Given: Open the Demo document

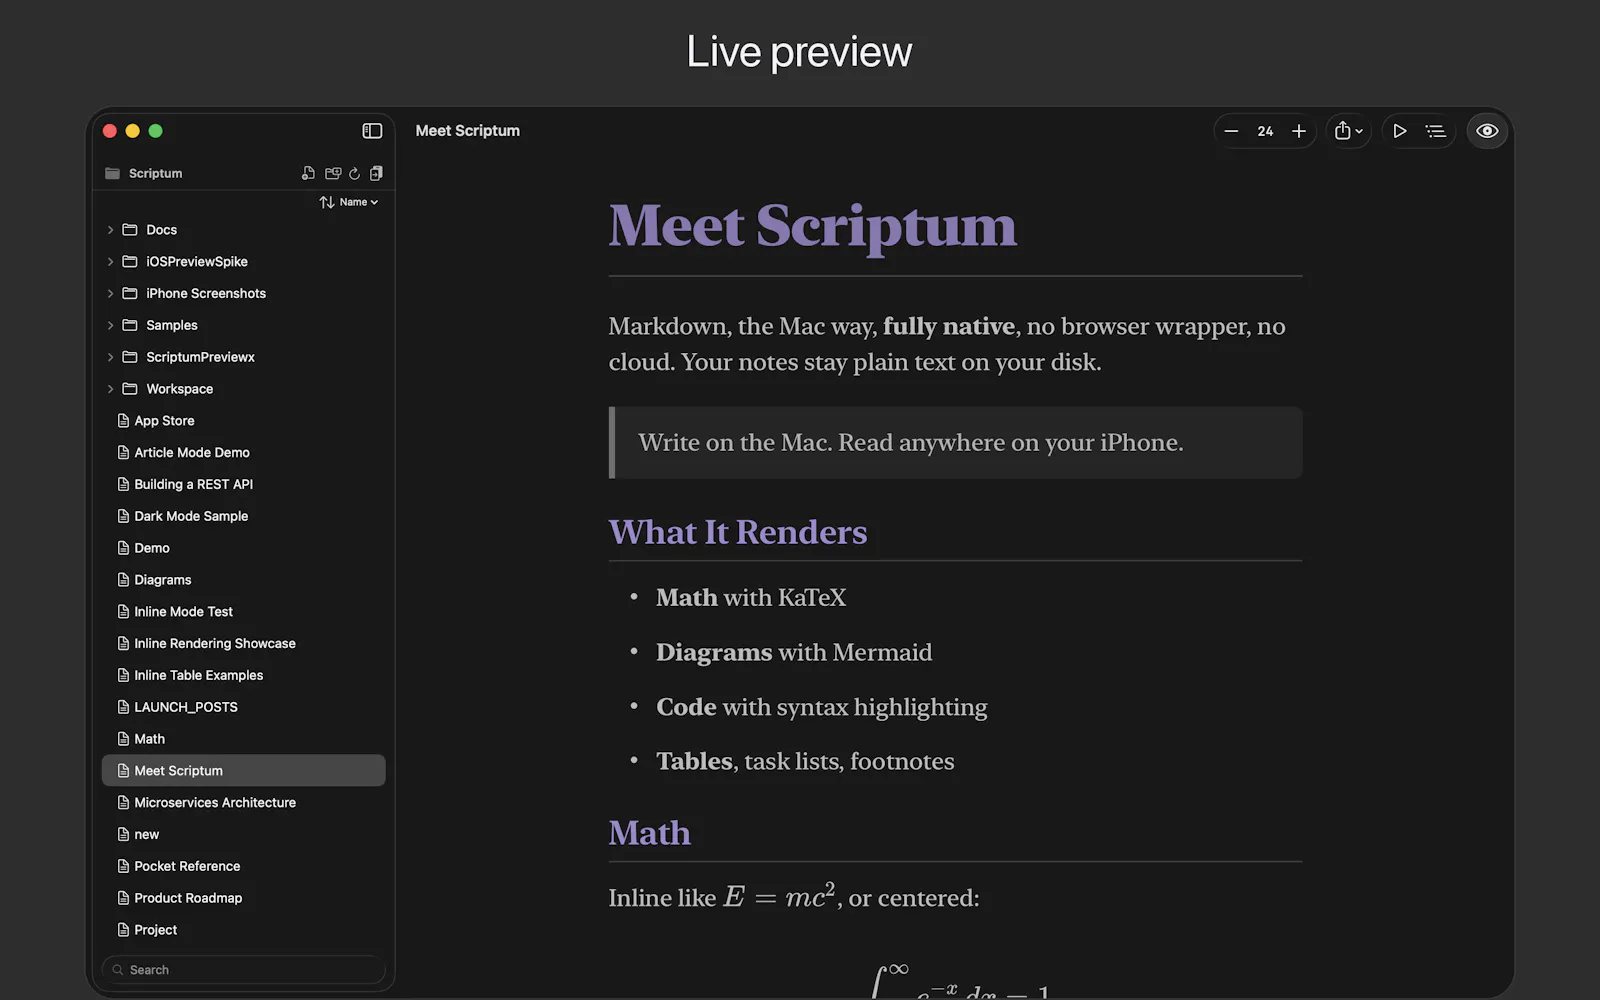Looking at the screenshot, I should click(x=243, y=548).
